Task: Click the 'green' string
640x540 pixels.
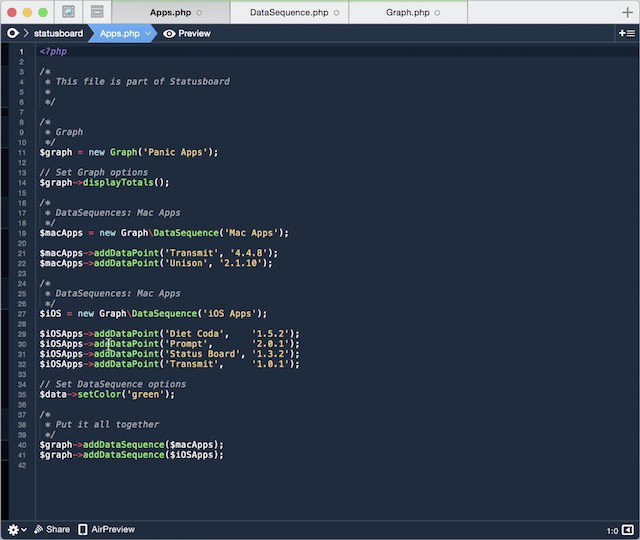Action: coord(145,394)
